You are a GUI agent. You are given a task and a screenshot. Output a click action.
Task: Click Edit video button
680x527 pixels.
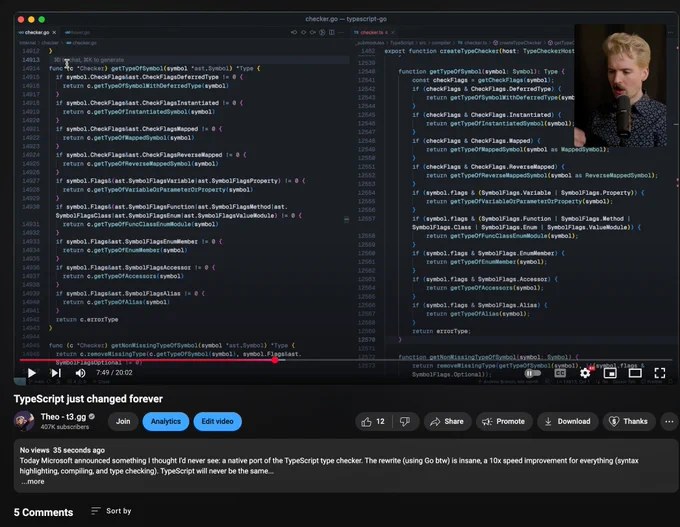point(217,422)
